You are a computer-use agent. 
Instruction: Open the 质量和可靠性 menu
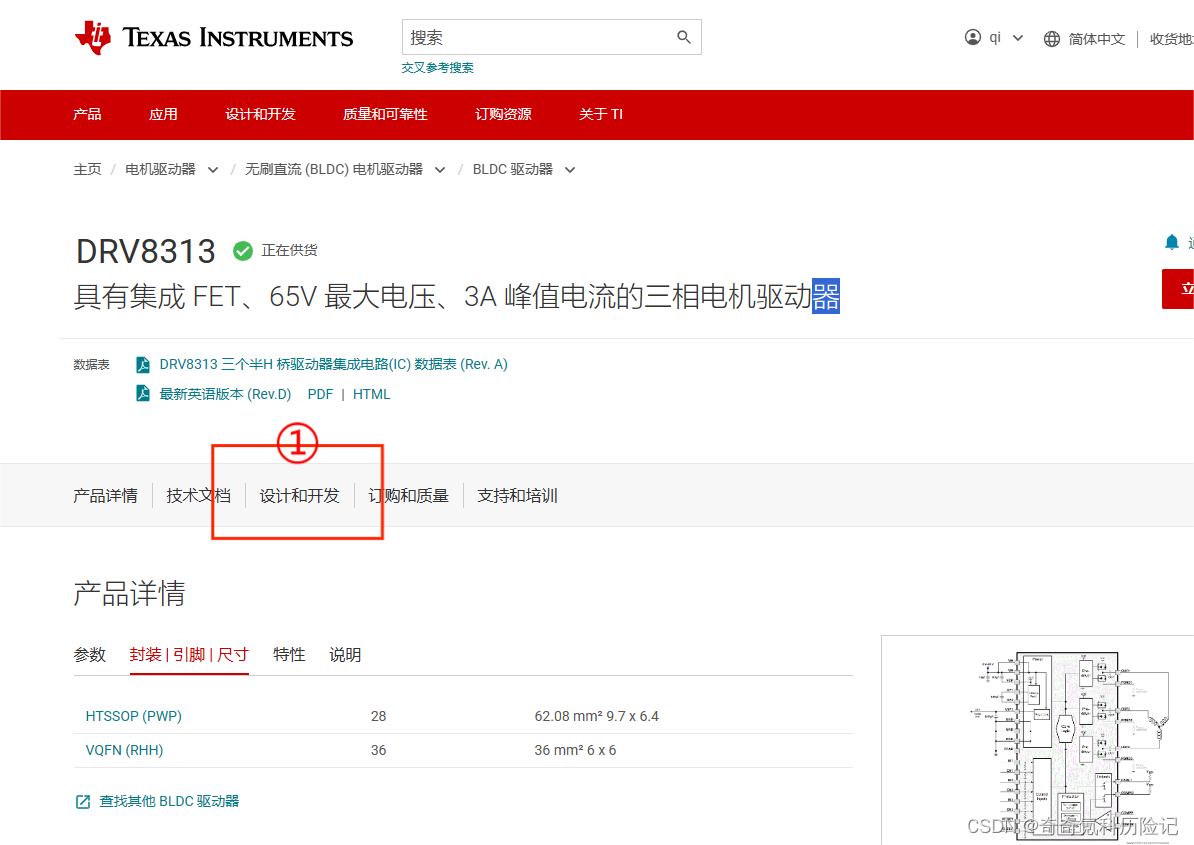coord(385,114)
